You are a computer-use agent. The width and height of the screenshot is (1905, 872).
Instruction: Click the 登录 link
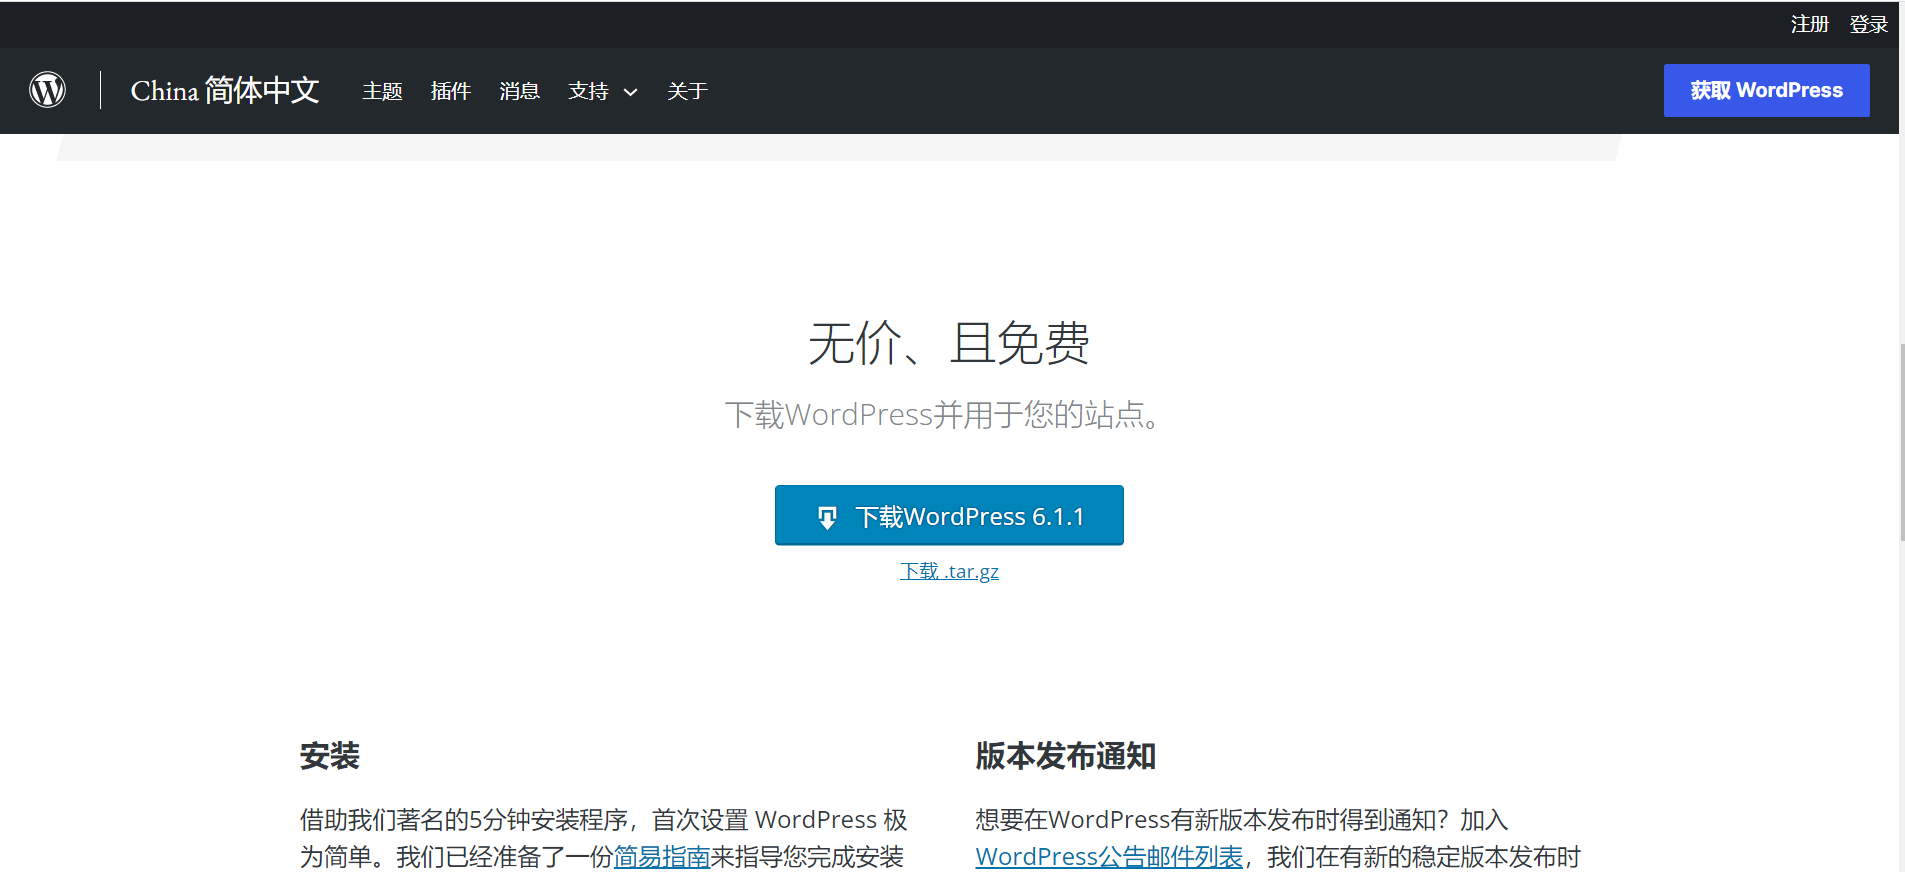[1868, 24]
